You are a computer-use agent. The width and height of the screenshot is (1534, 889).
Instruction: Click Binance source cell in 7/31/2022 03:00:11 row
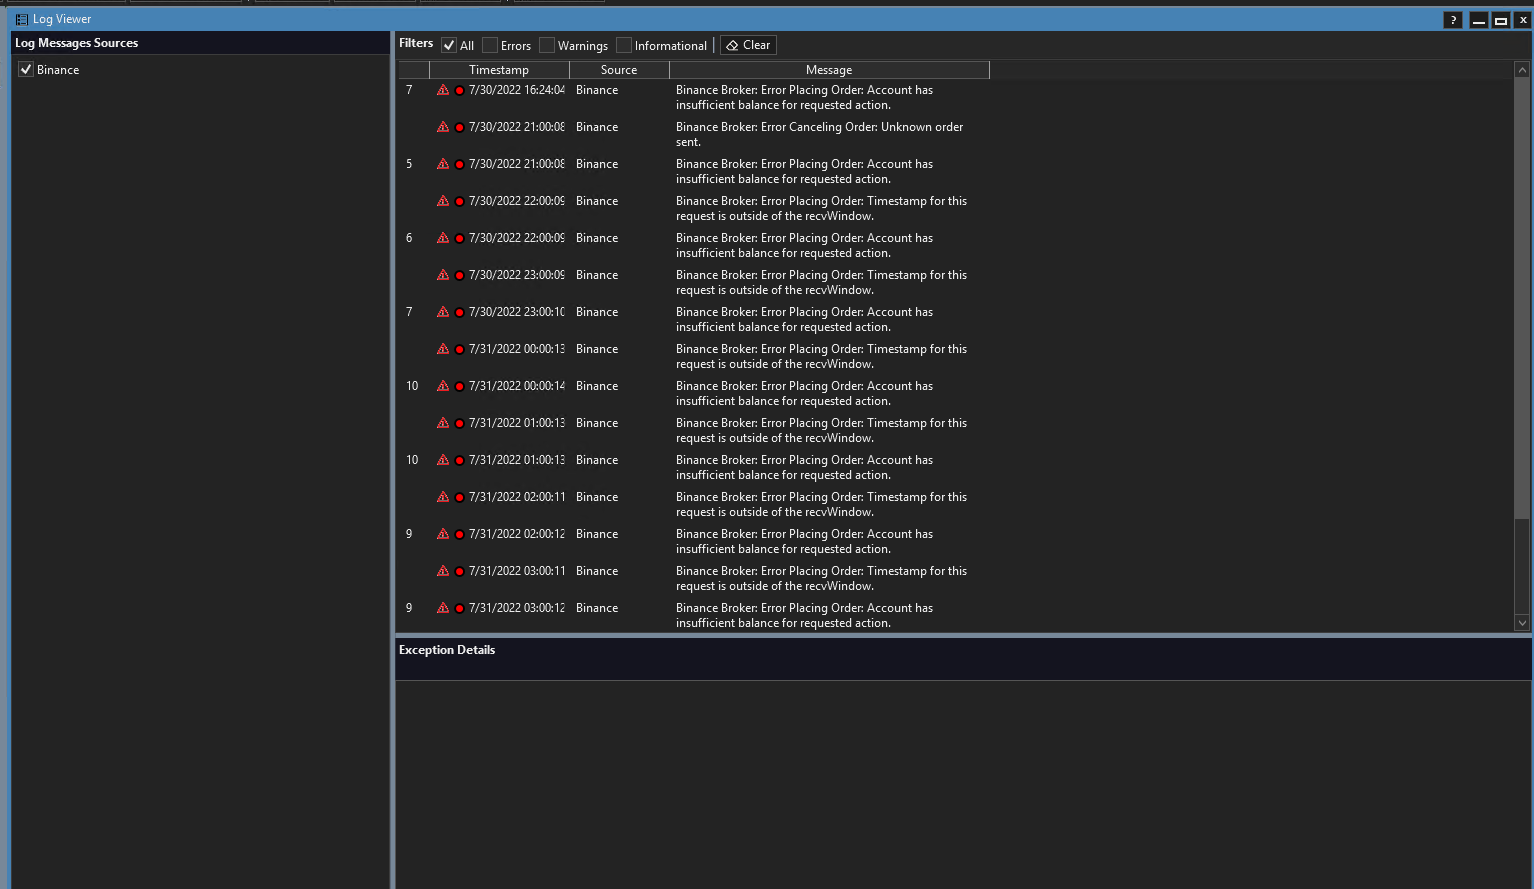(x=597, y=571)
